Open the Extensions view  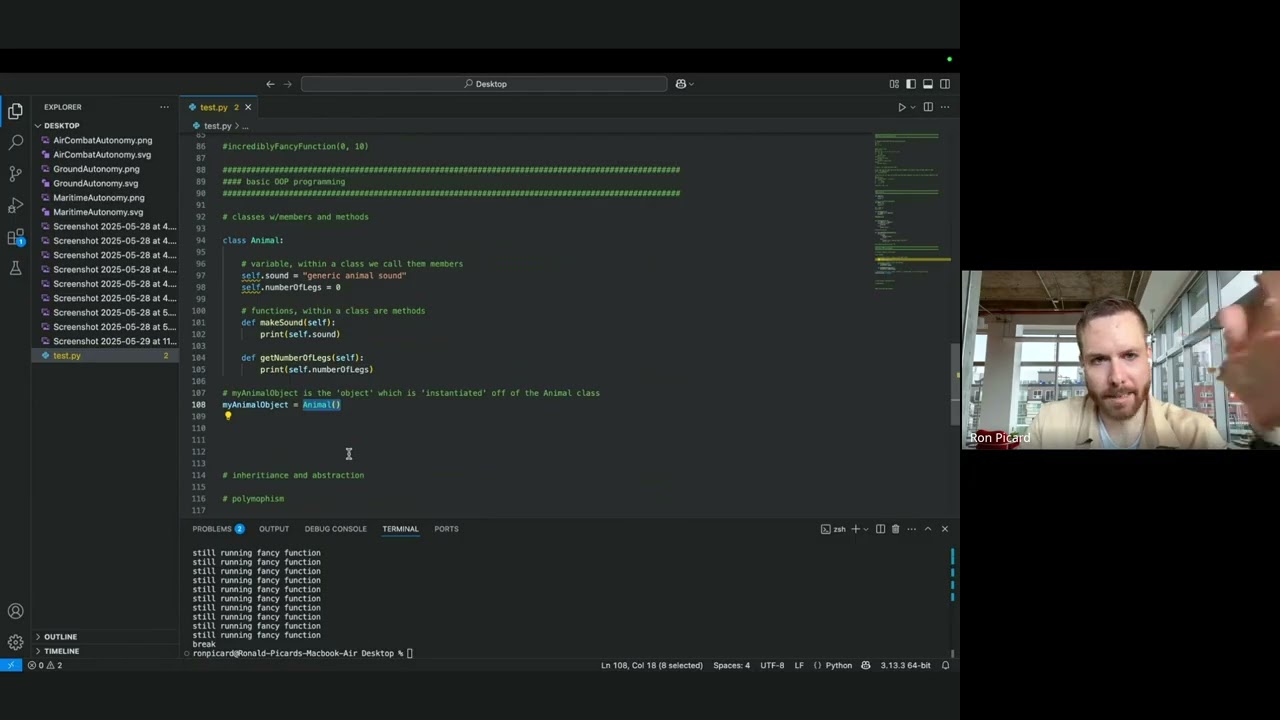15,237
